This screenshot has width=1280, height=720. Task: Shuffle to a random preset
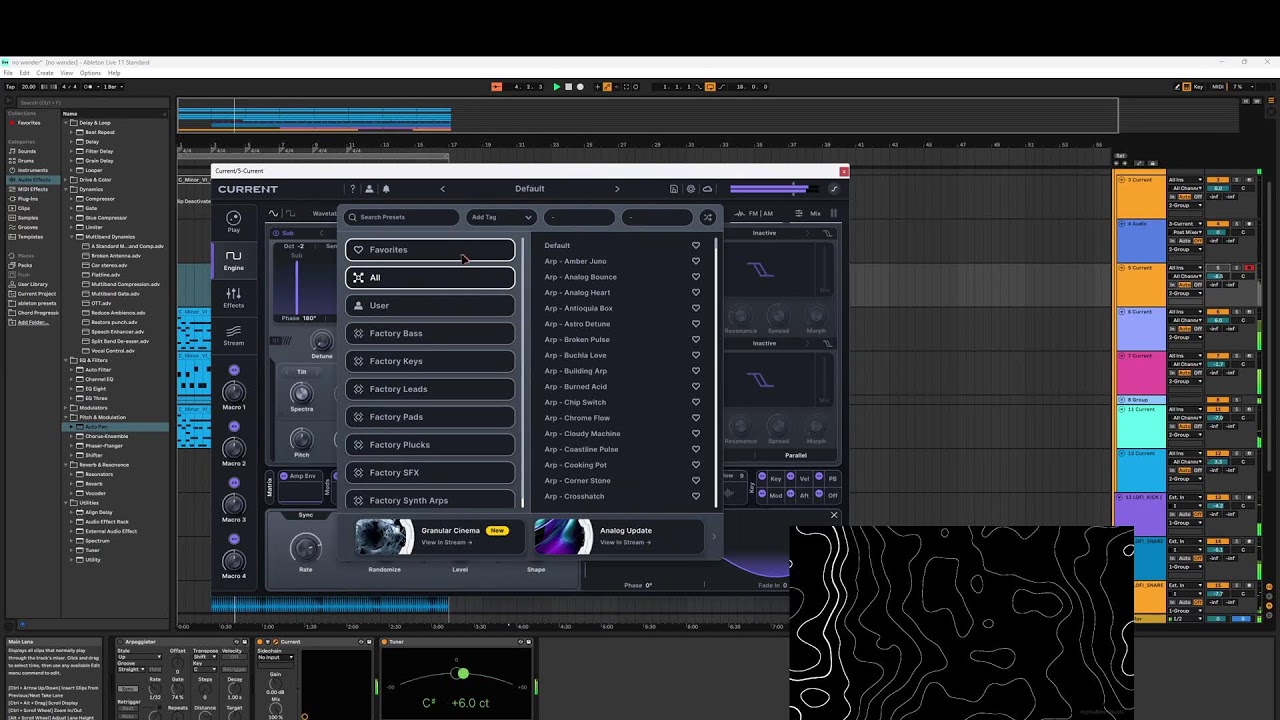[x=707, y=217]
